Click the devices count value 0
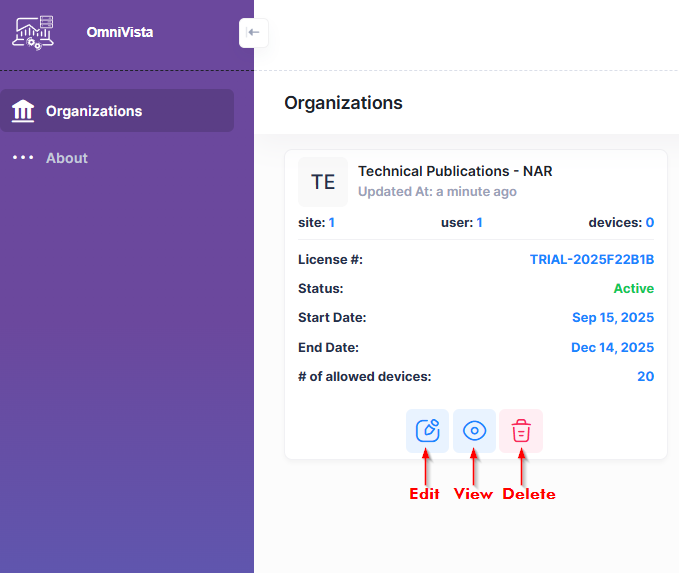679x573 pixels. pos(649,222)
